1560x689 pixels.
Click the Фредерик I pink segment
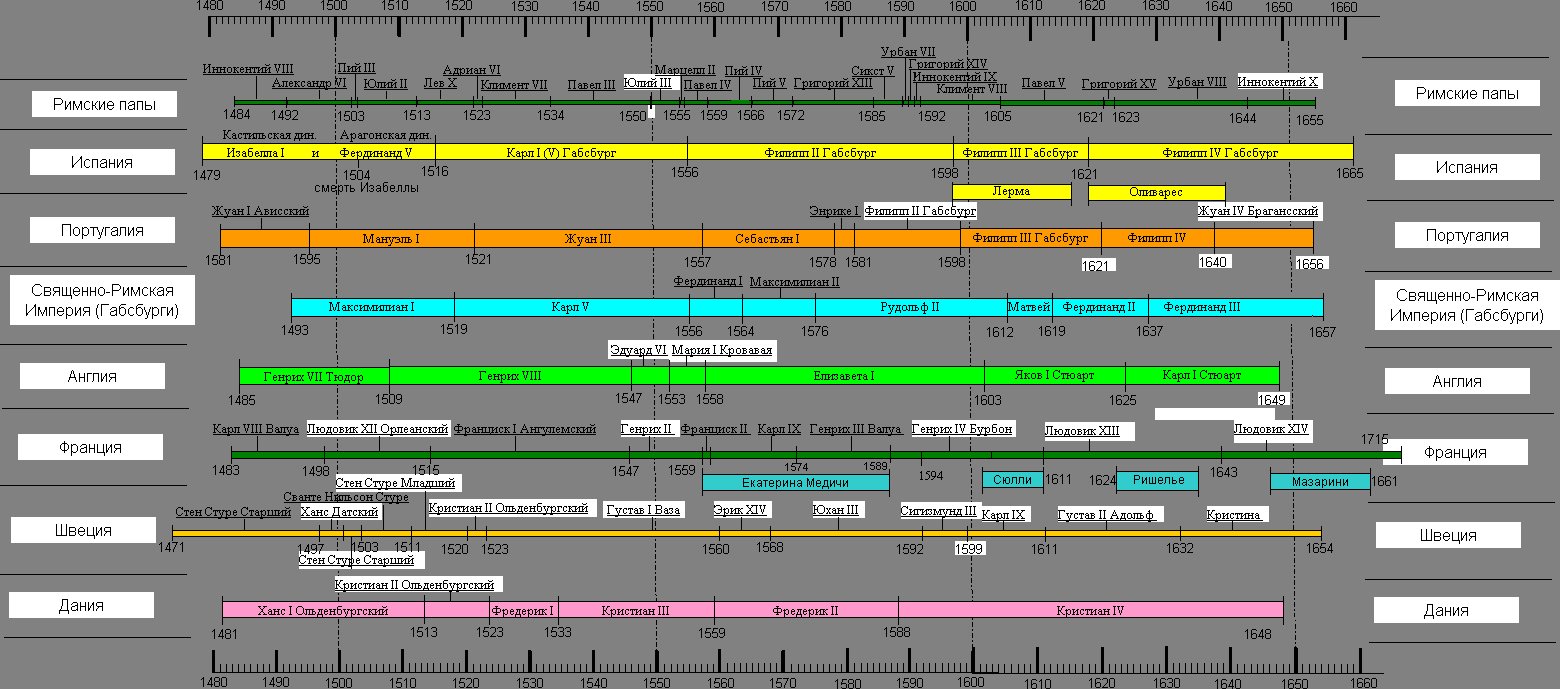[x=523, y=610]
